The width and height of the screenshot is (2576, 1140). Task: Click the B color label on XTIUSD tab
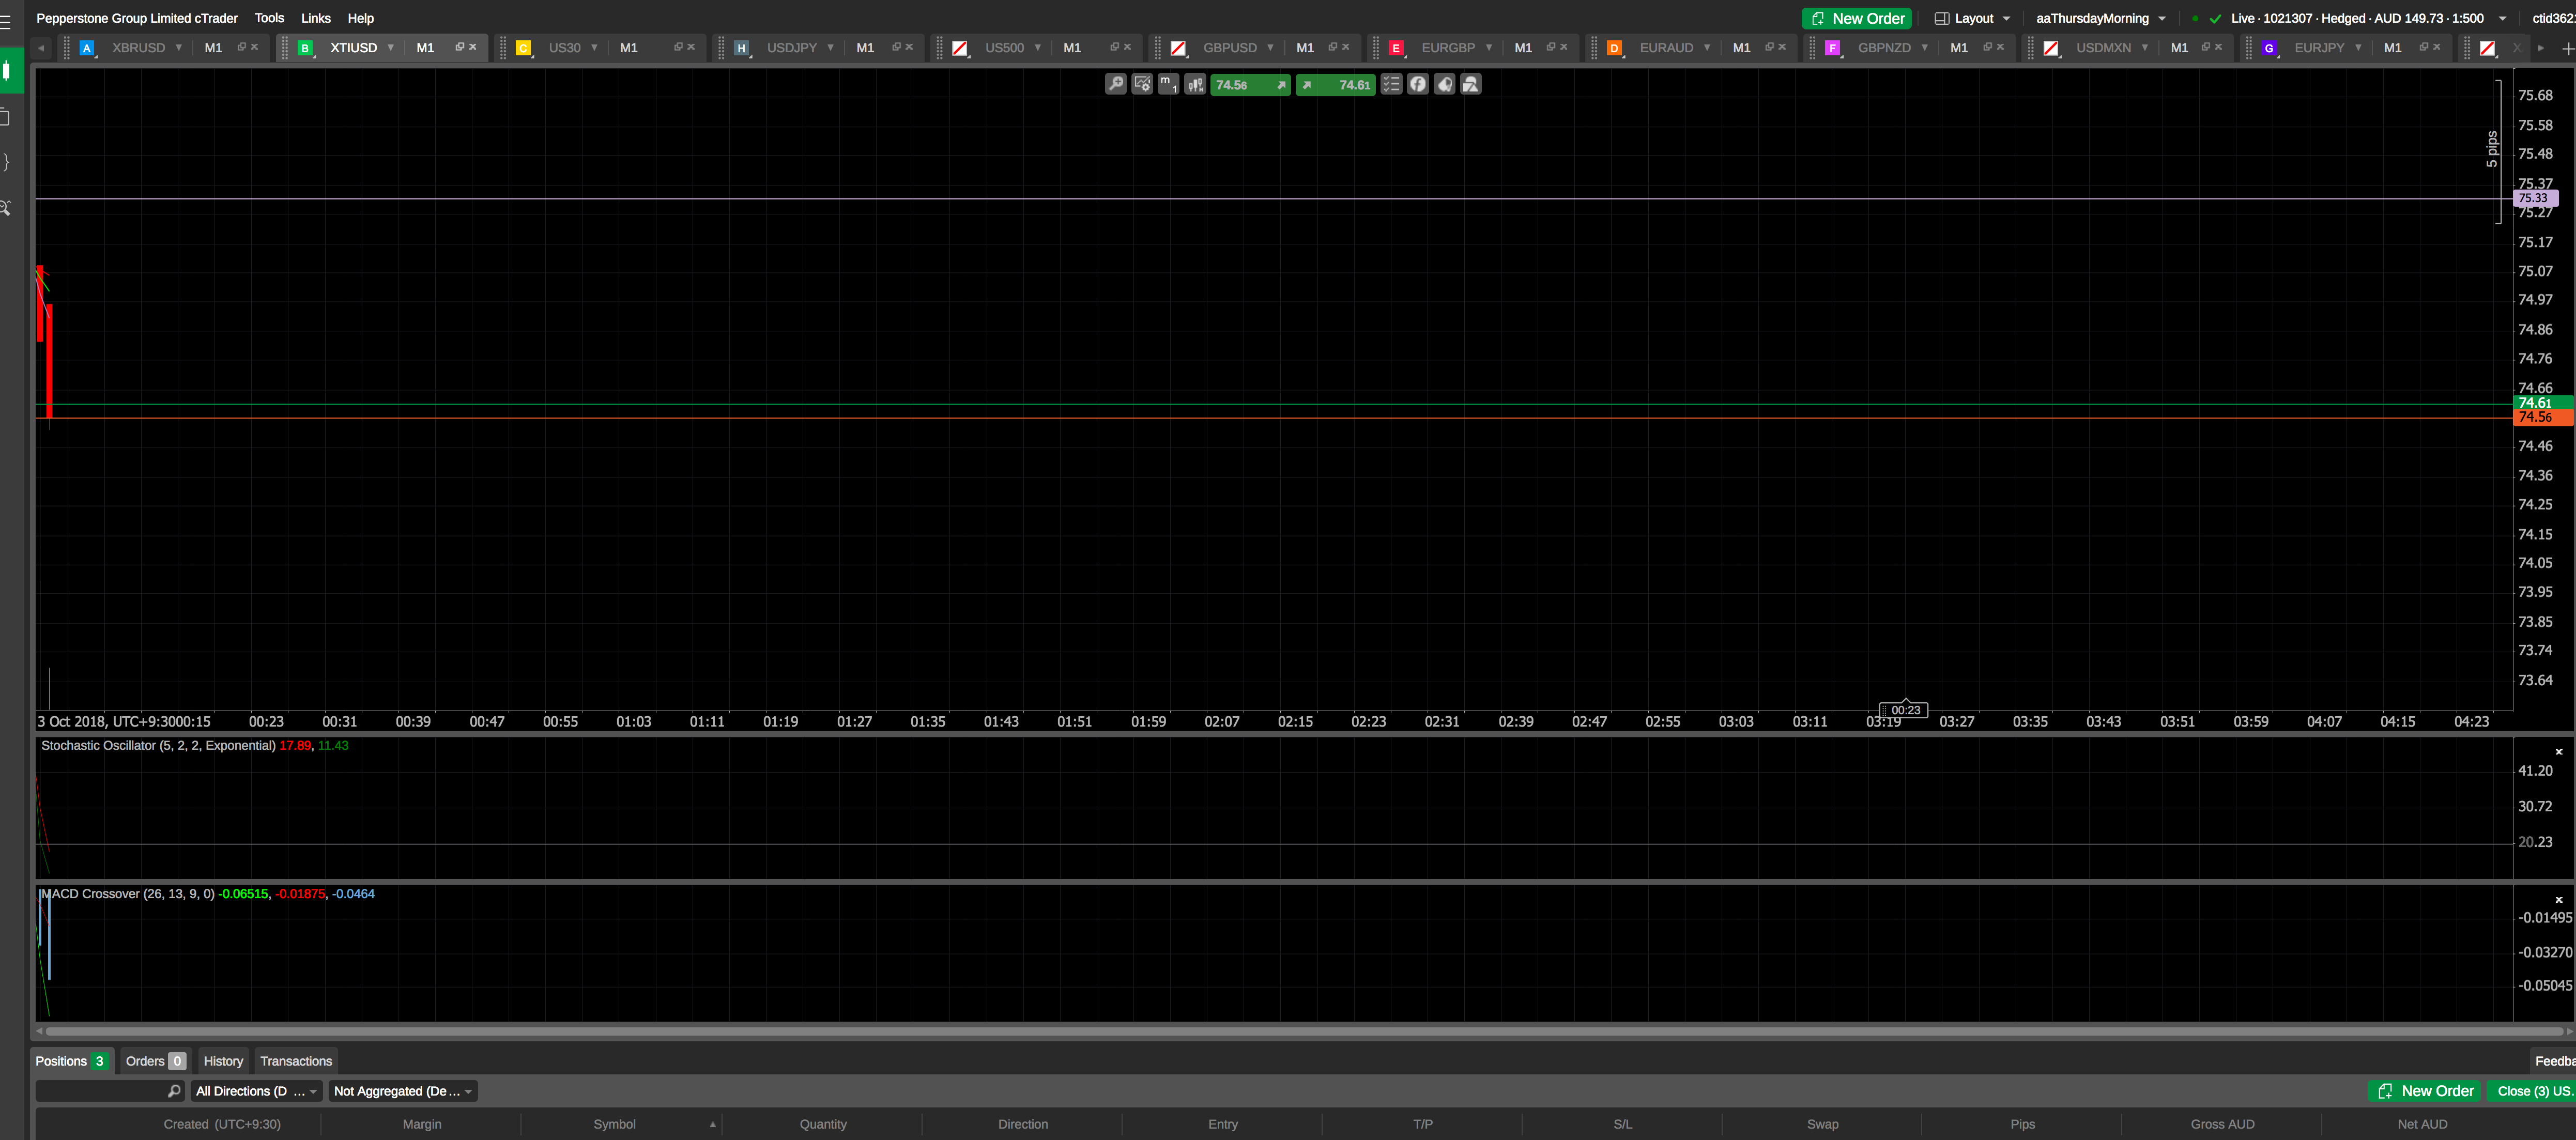(305, 48)
